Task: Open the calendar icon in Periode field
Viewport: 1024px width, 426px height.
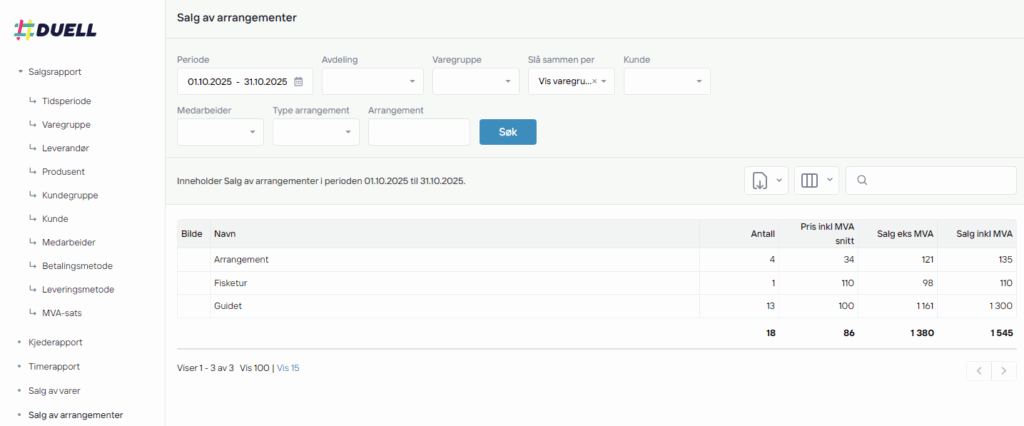Action: [x=298, y=82]
